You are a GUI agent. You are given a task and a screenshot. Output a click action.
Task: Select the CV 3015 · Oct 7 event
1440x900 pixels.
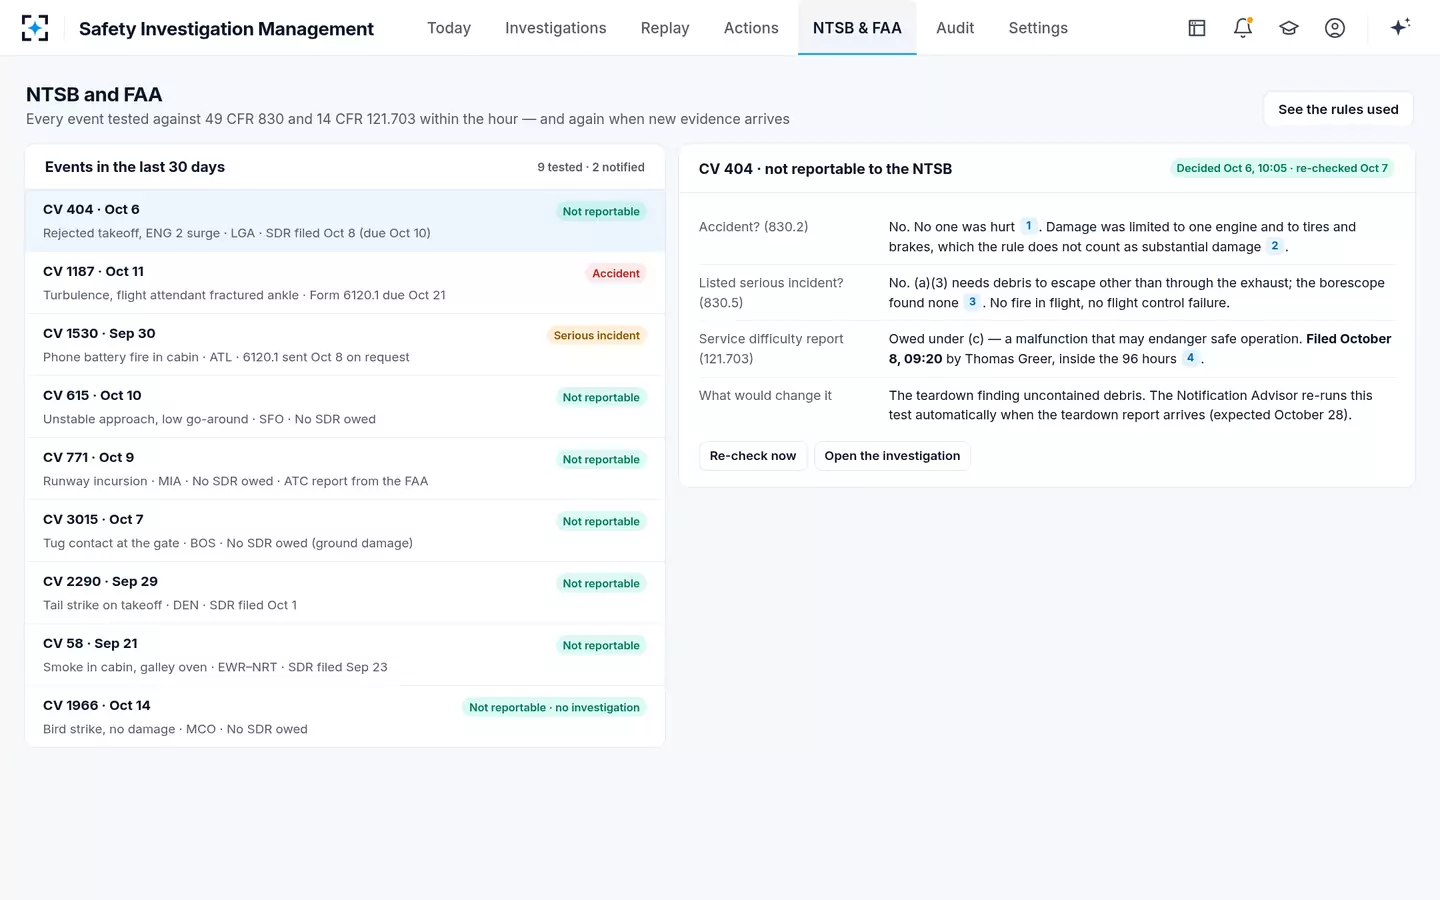click(345, 531)
